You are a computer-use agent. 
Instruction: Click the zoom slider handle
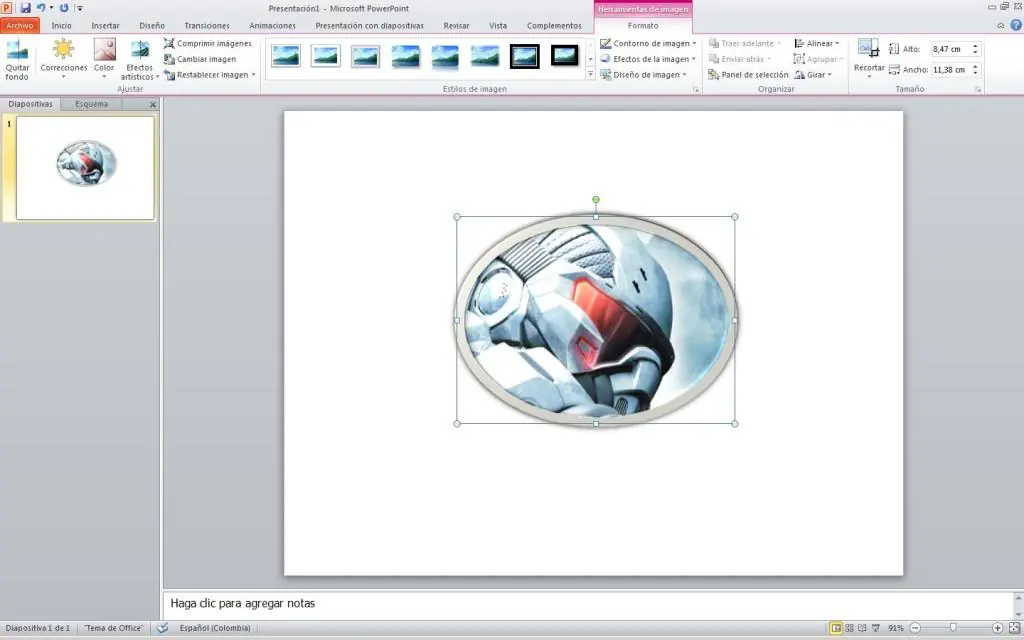pos(953,628)
